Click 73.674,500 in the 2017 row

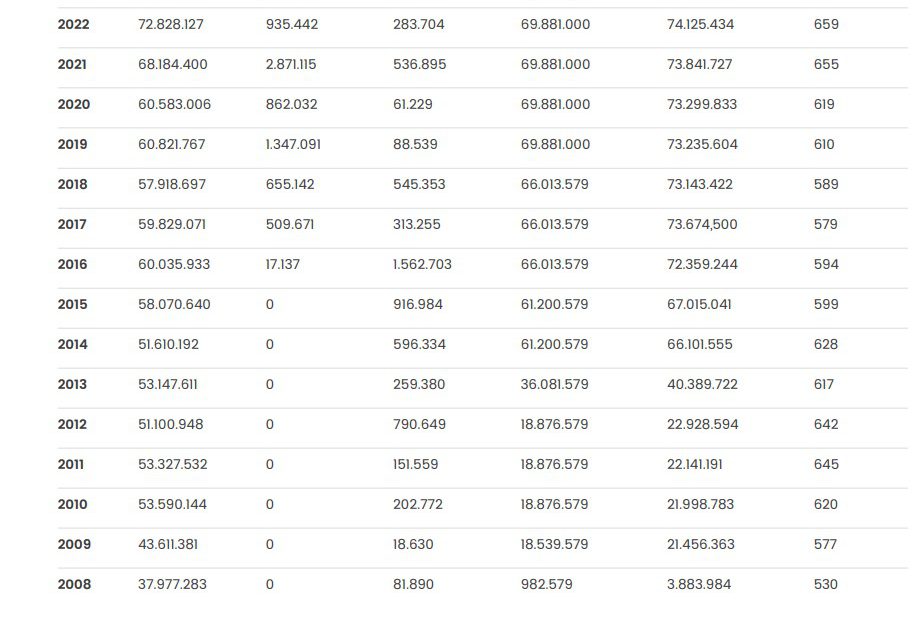click(x=702, y=225)
